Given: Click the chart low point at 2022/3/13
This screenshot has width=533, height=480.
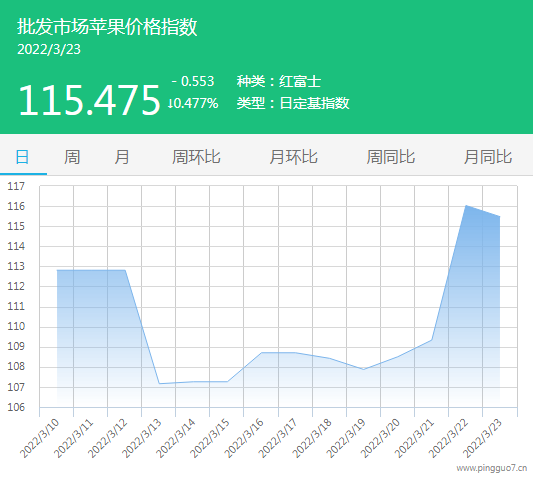Looking at the screenshot, I should (159, 383).
